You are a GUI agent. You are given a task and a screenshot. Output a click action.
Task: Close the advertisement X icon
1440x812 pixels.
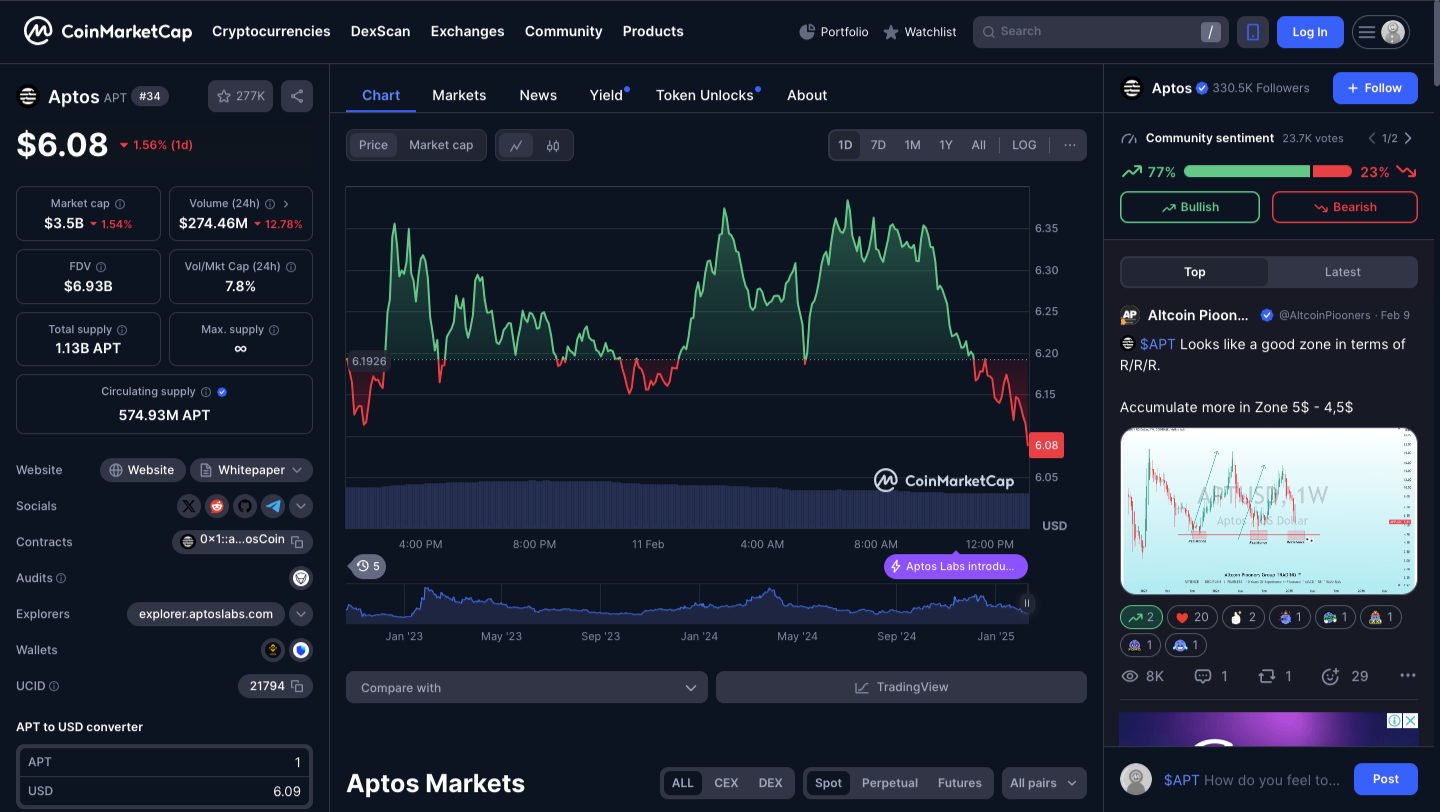coord(1411,720)
